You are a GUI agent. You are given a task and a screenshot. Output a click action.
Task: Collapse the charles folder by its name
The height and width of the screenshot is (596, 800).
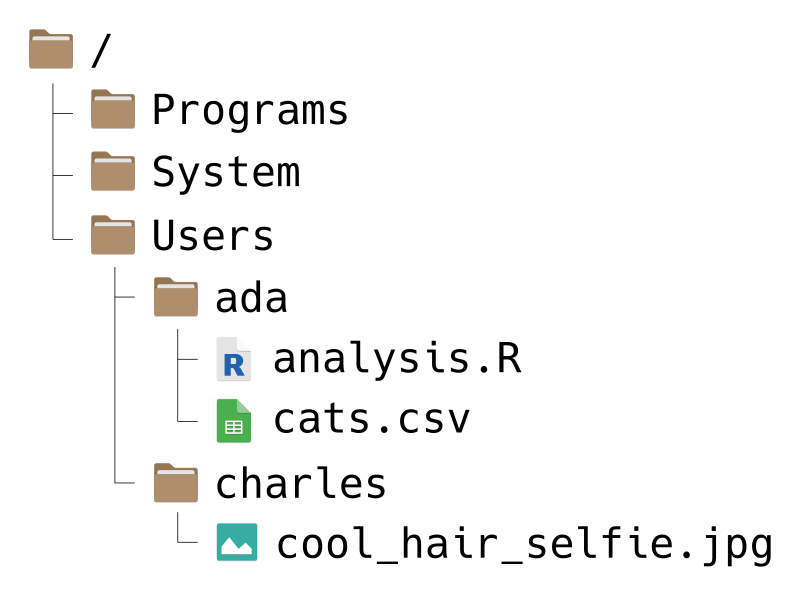point(301,484)
